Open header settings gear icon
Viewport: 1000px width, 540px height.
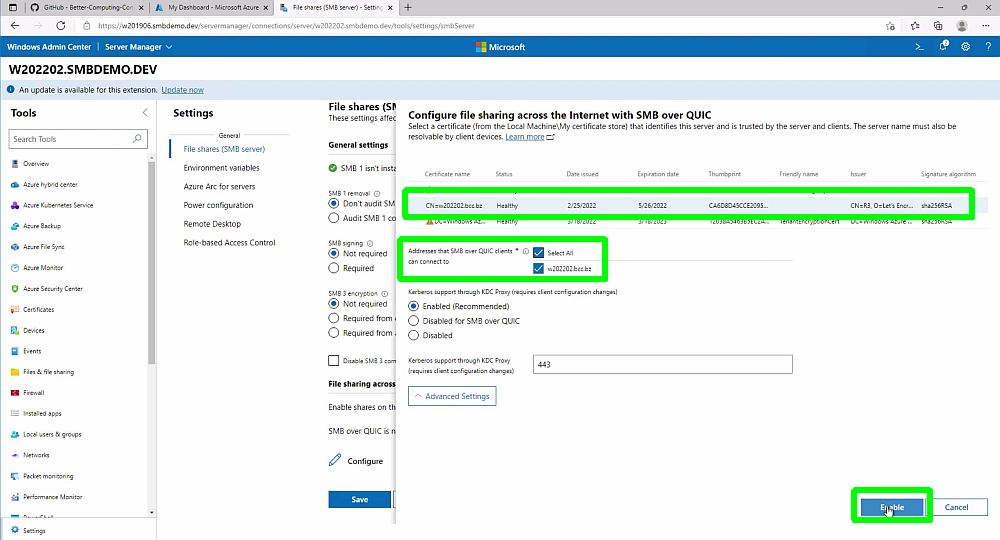point(966,47)
